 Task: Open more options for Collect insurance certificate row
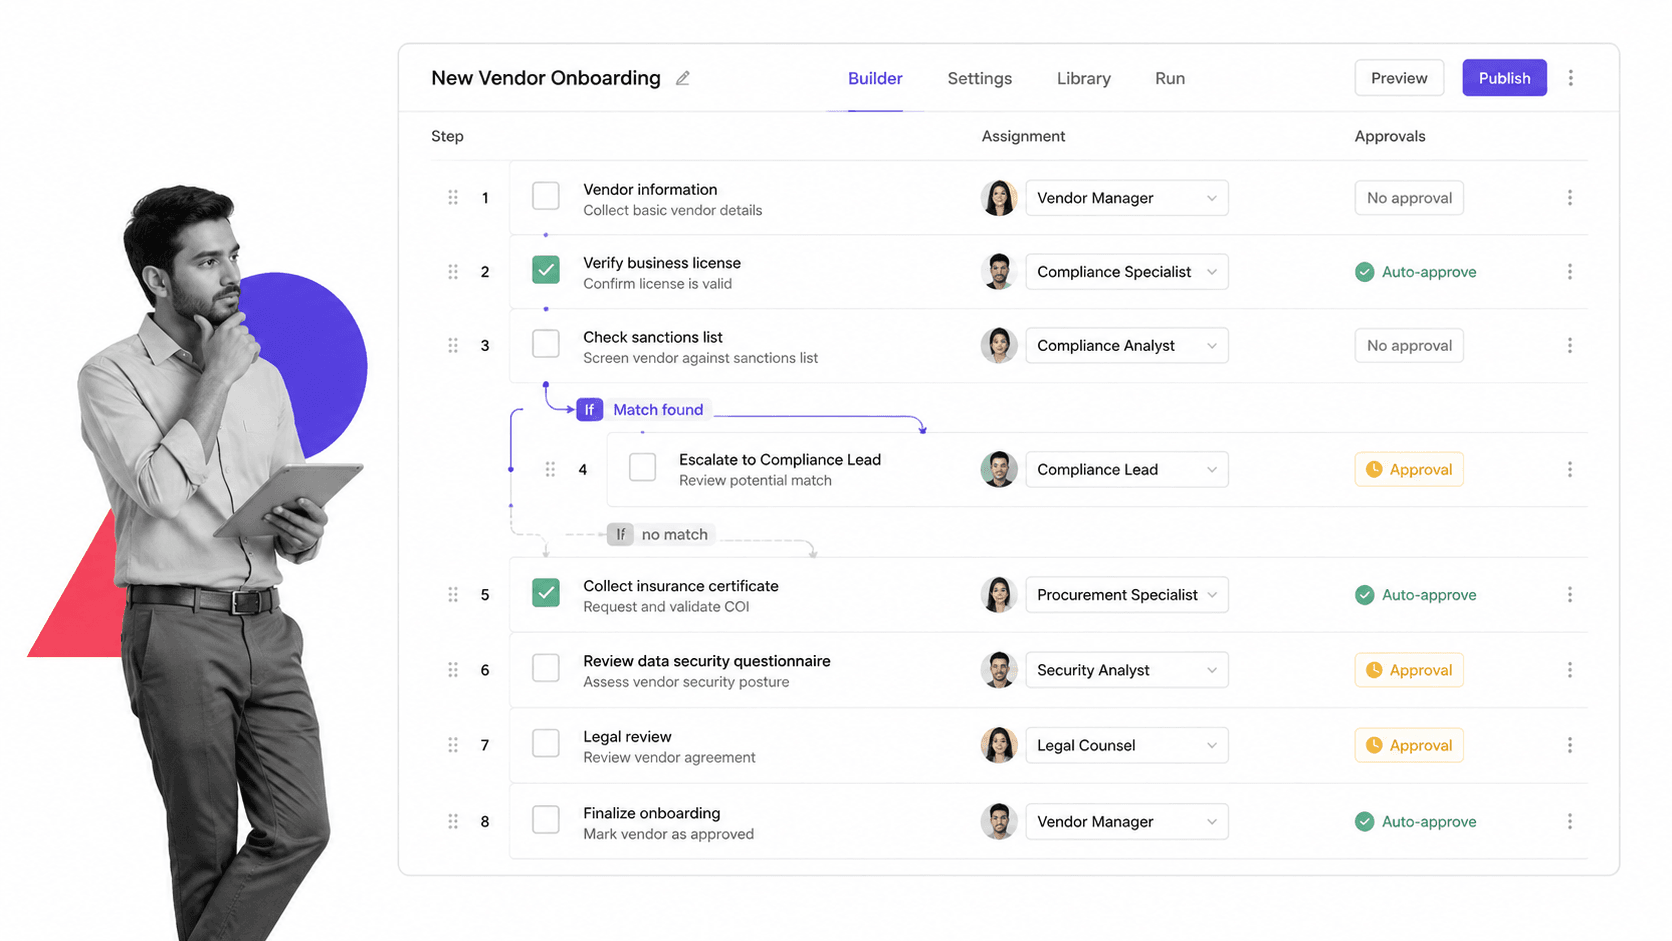tap(1569, 594)
